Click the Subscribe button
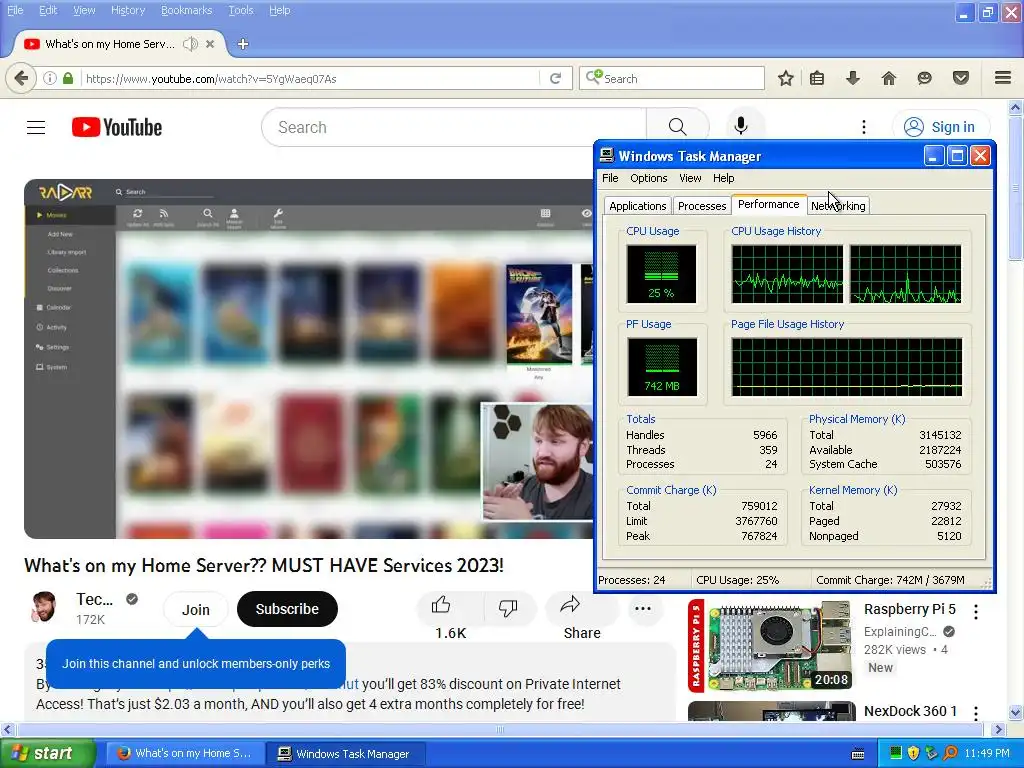 coord(287,609)
